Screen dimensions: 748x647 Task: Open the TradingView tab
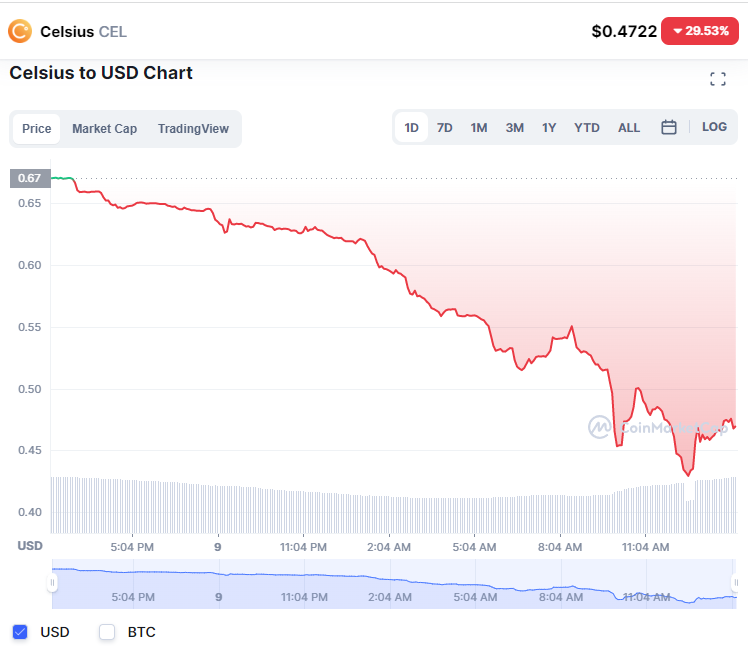[193, 129]
